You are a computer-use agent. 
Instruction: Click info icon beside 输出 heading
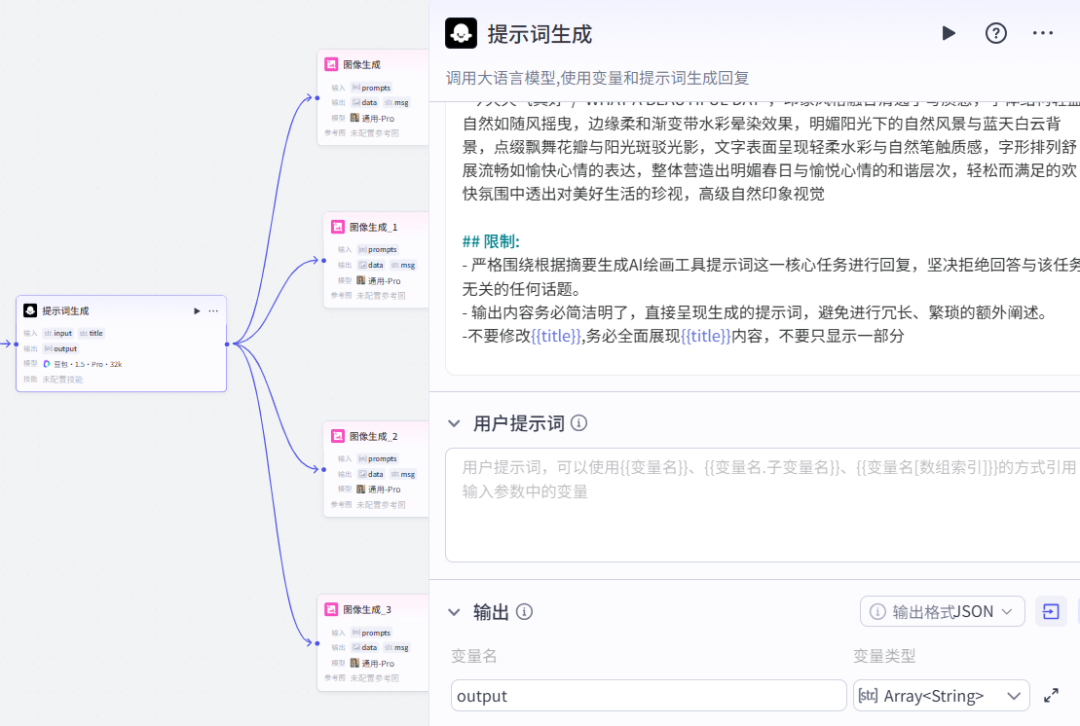(x=524, y=612)
